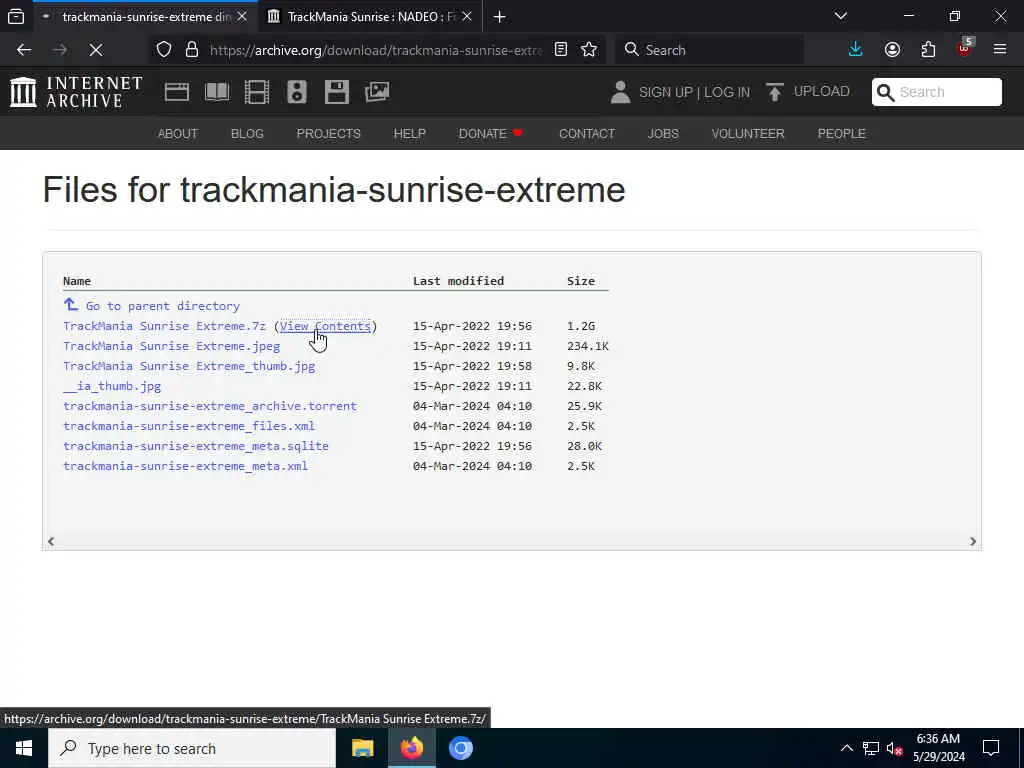Open the JOBS menu item
1024x768 pixels.
663,133
